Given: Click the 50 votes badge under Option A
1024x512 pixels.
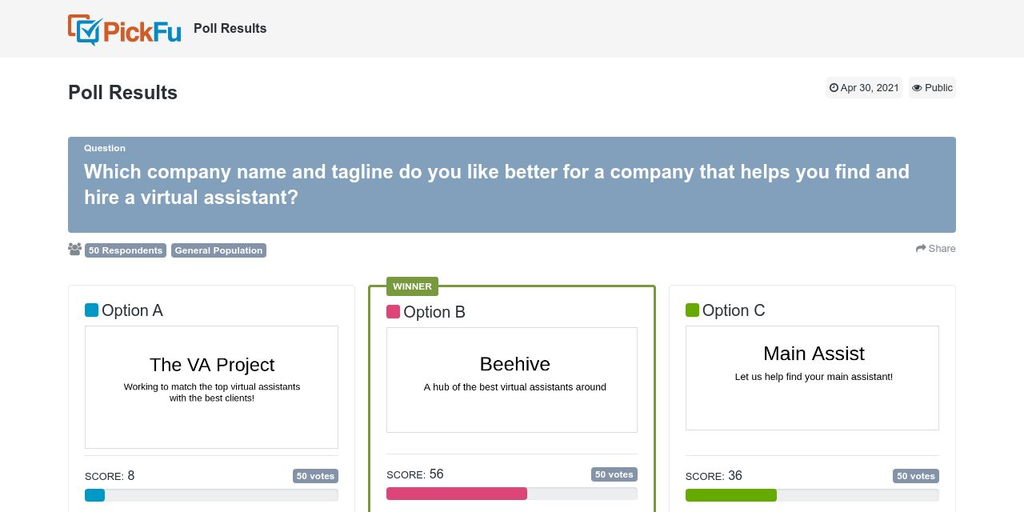Looking at the screenshot, I should coord(315,476).
